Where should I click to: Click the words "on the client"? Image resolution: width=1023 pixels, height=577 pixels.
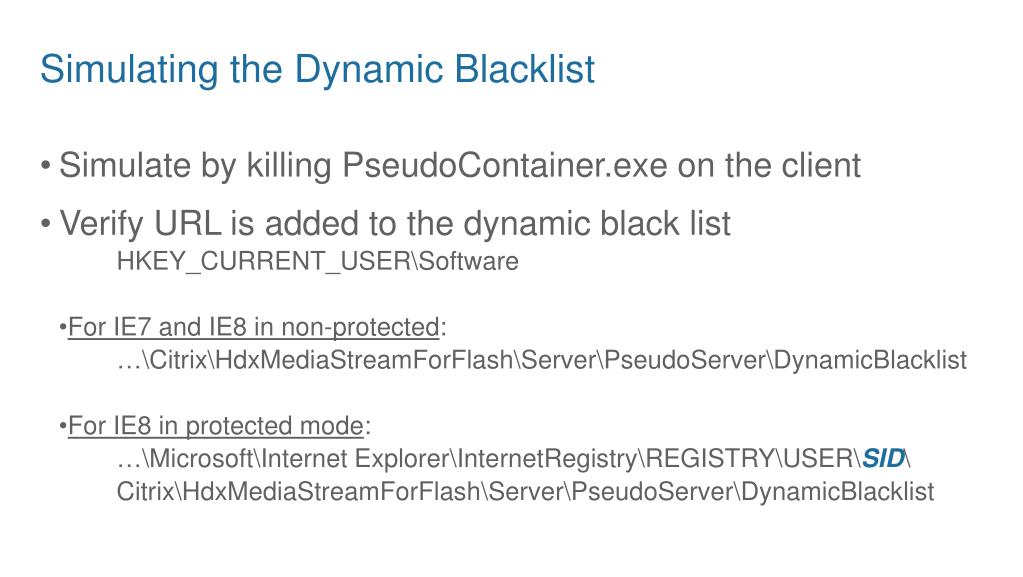coord(769,165)
